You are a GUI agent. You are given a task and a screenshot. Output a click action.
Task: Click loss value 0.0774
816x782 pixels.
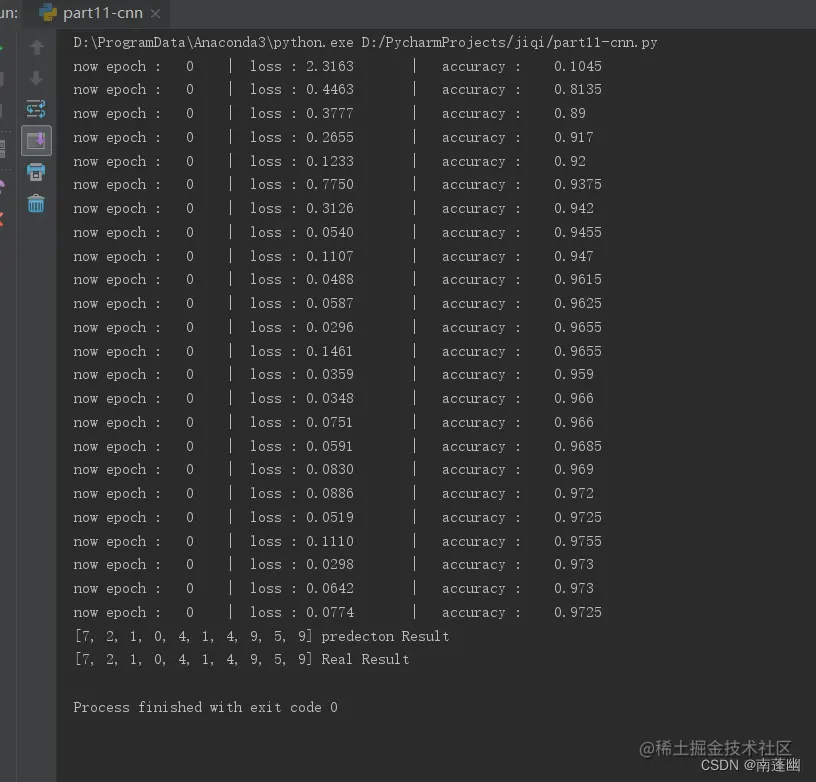pyautogui.click(x=330, y=612)
